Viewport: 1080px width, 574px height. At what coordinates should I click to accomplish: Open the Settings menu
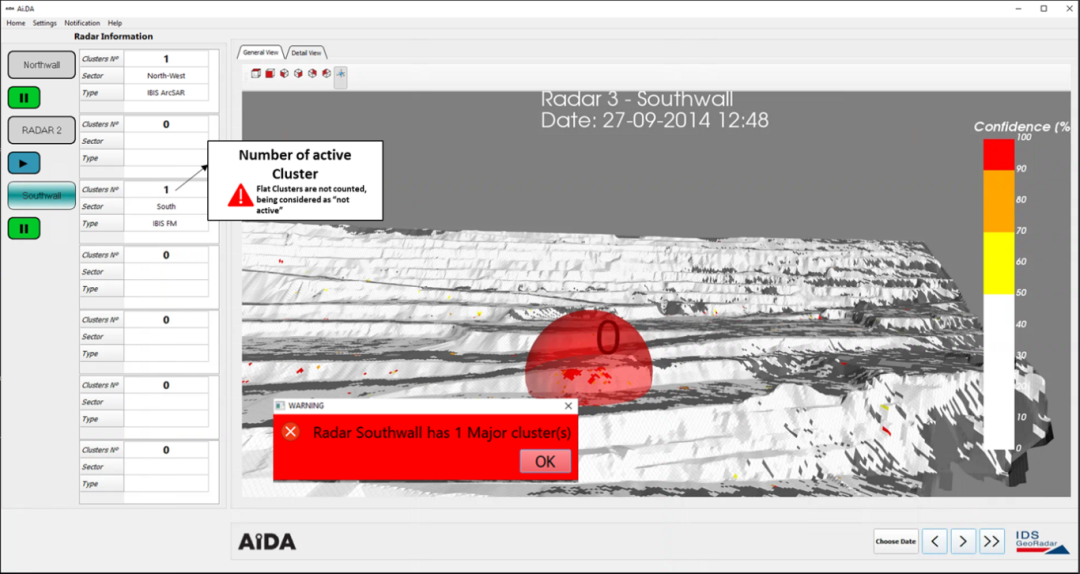(45, 23)
